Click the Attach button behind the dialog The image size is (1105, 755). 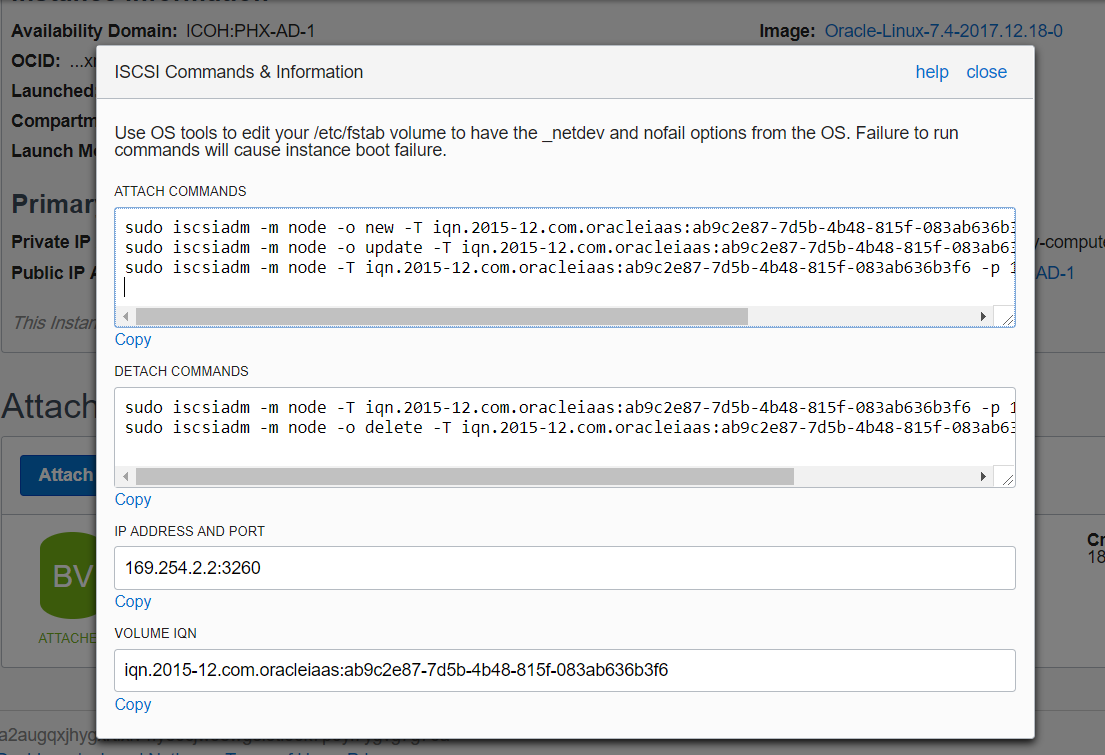tap(58, 475)
